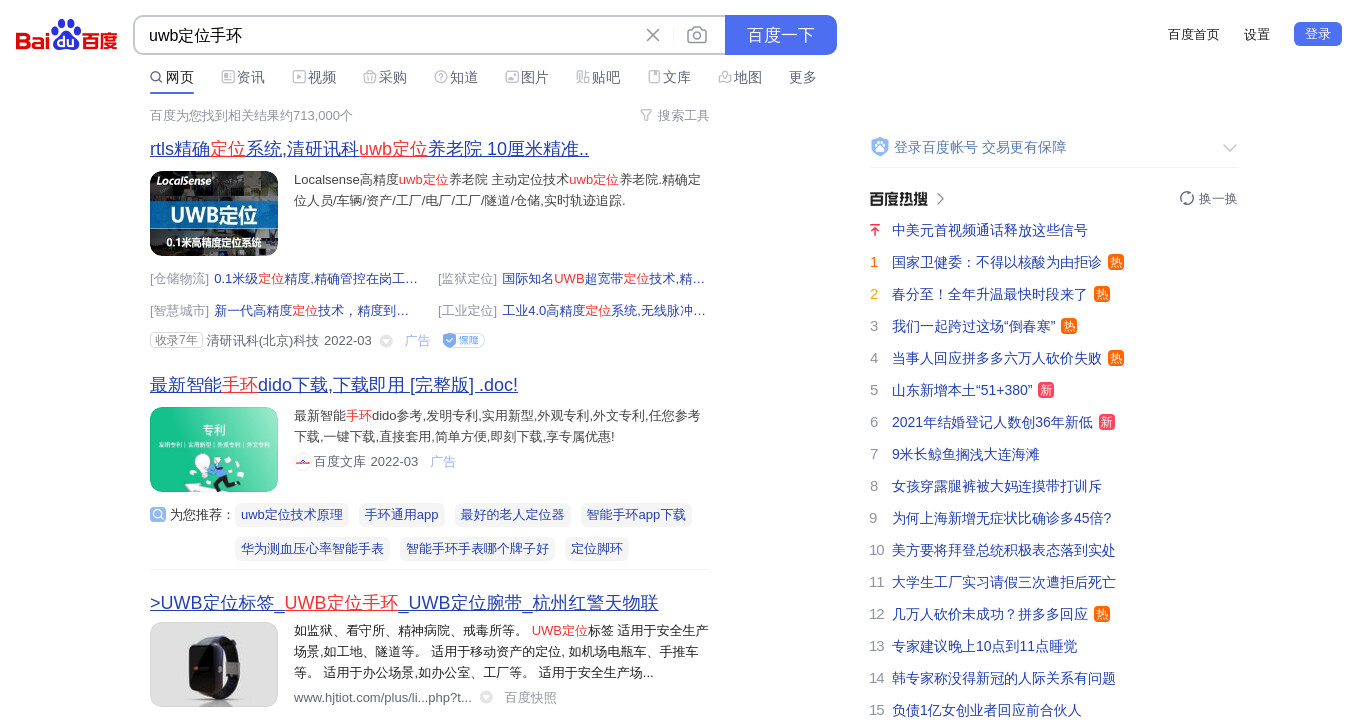Click the 登录 button
Image resolution: width=1366 pixels, height=728 pixels.
point(1318,34)
